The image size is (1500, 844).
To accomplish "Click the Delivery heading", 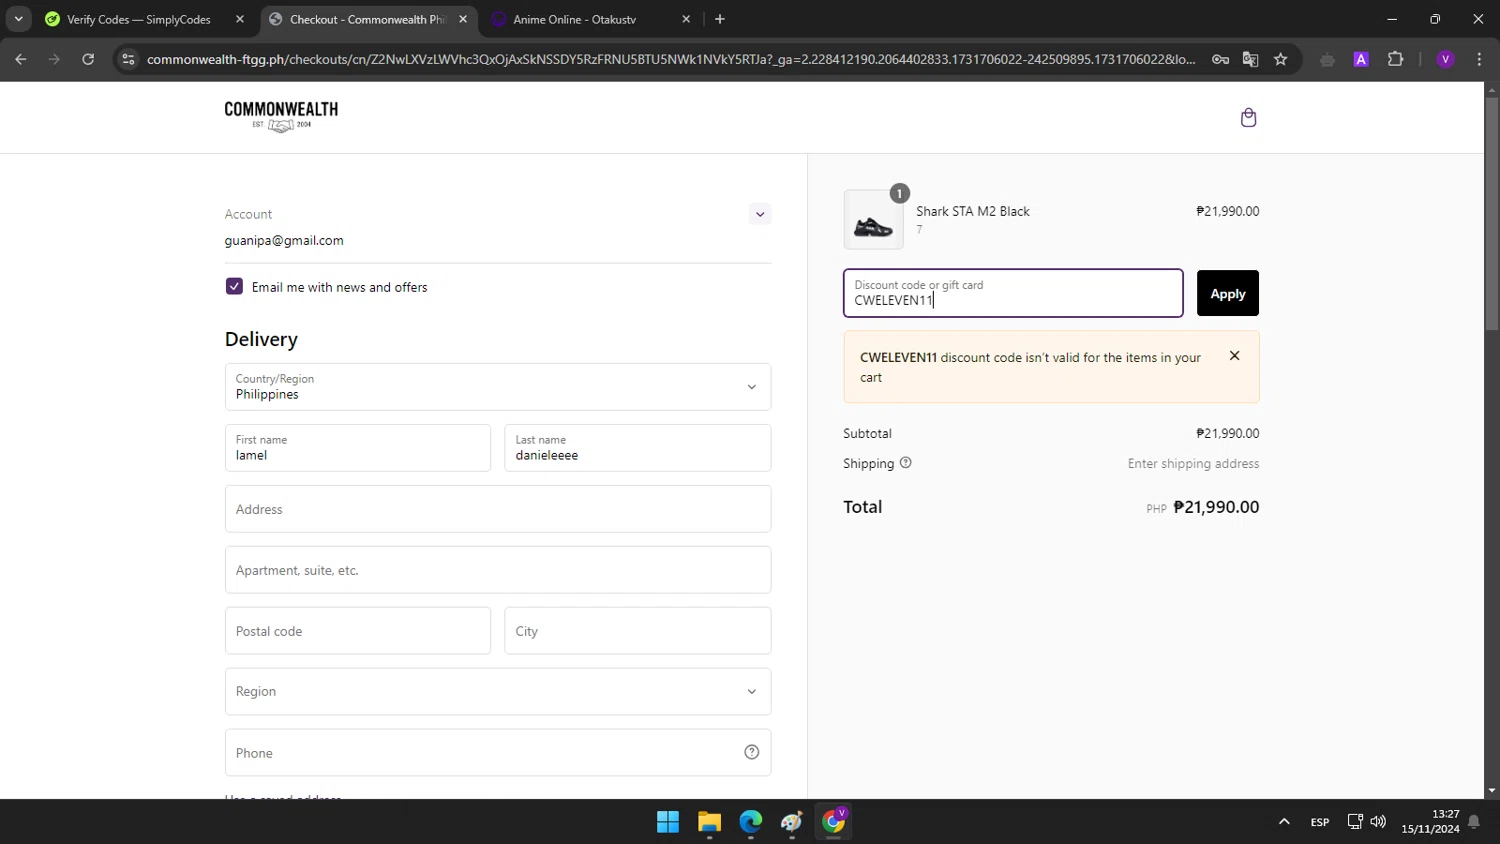I will pyautogui.click(x=261, y=339).
